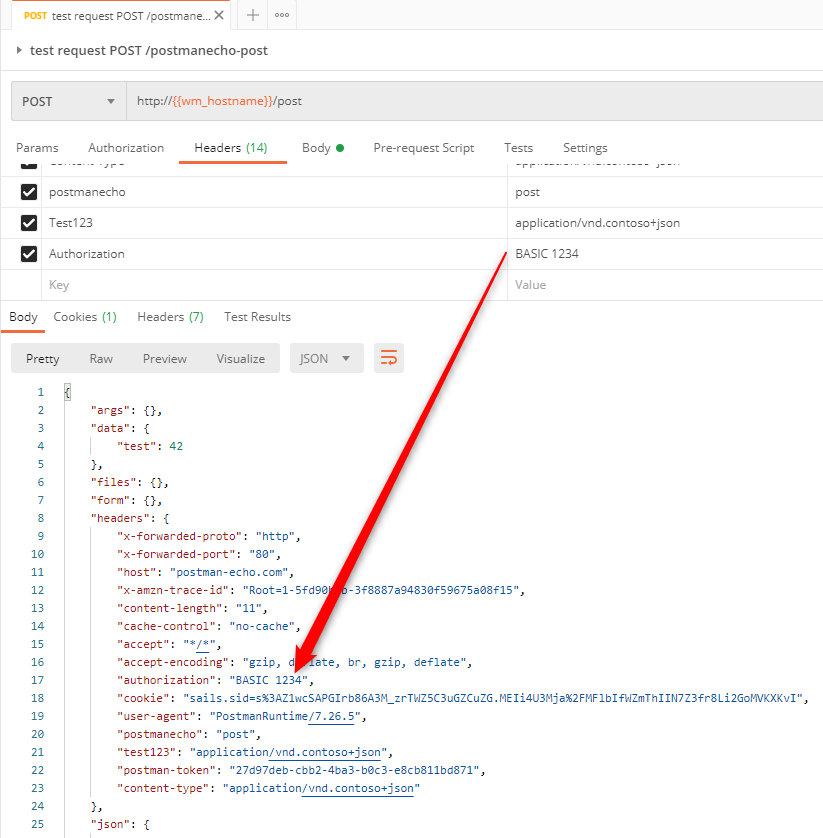Click the "authorization": "BASIC 1234" response line

[x=215, y=680]
